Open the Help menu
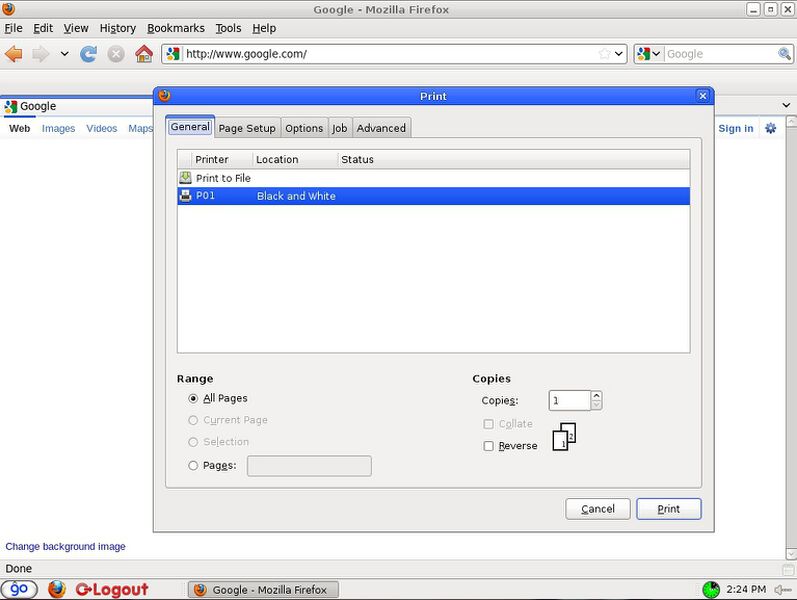 (x=264, y=28)
